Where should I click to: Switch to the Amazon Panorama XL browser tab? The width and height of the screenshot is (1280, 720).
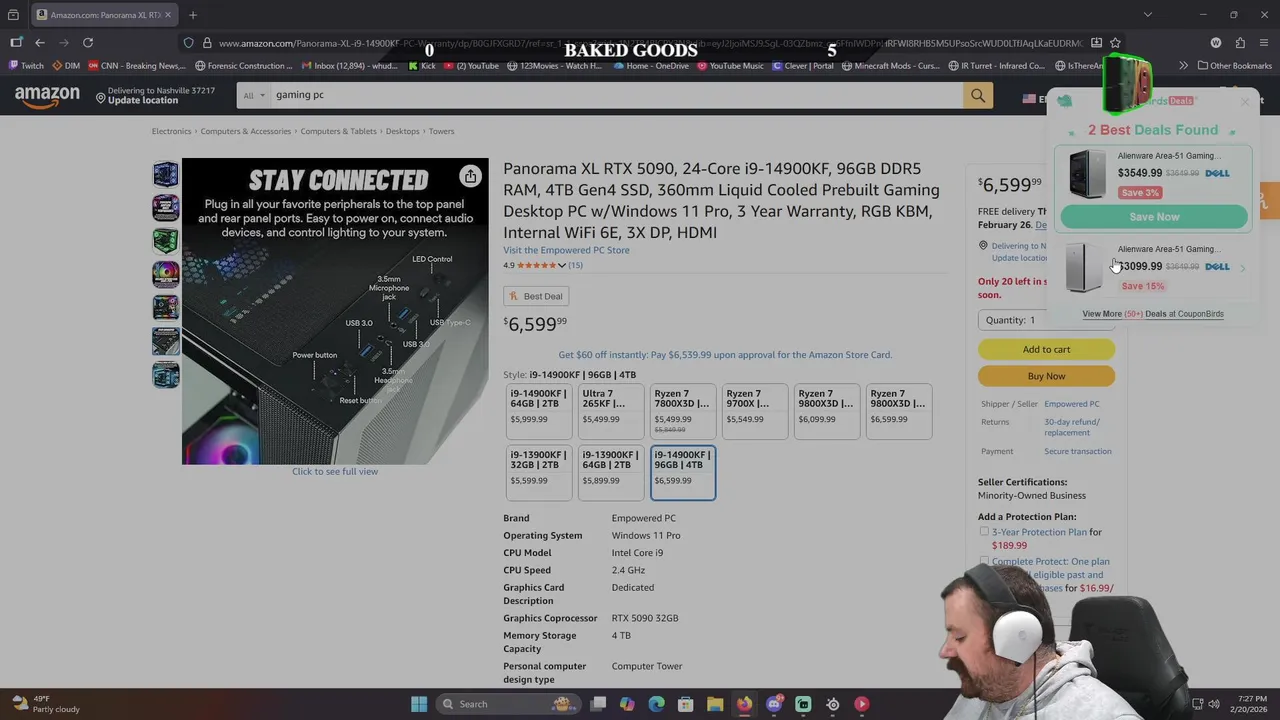coord(103,15)
